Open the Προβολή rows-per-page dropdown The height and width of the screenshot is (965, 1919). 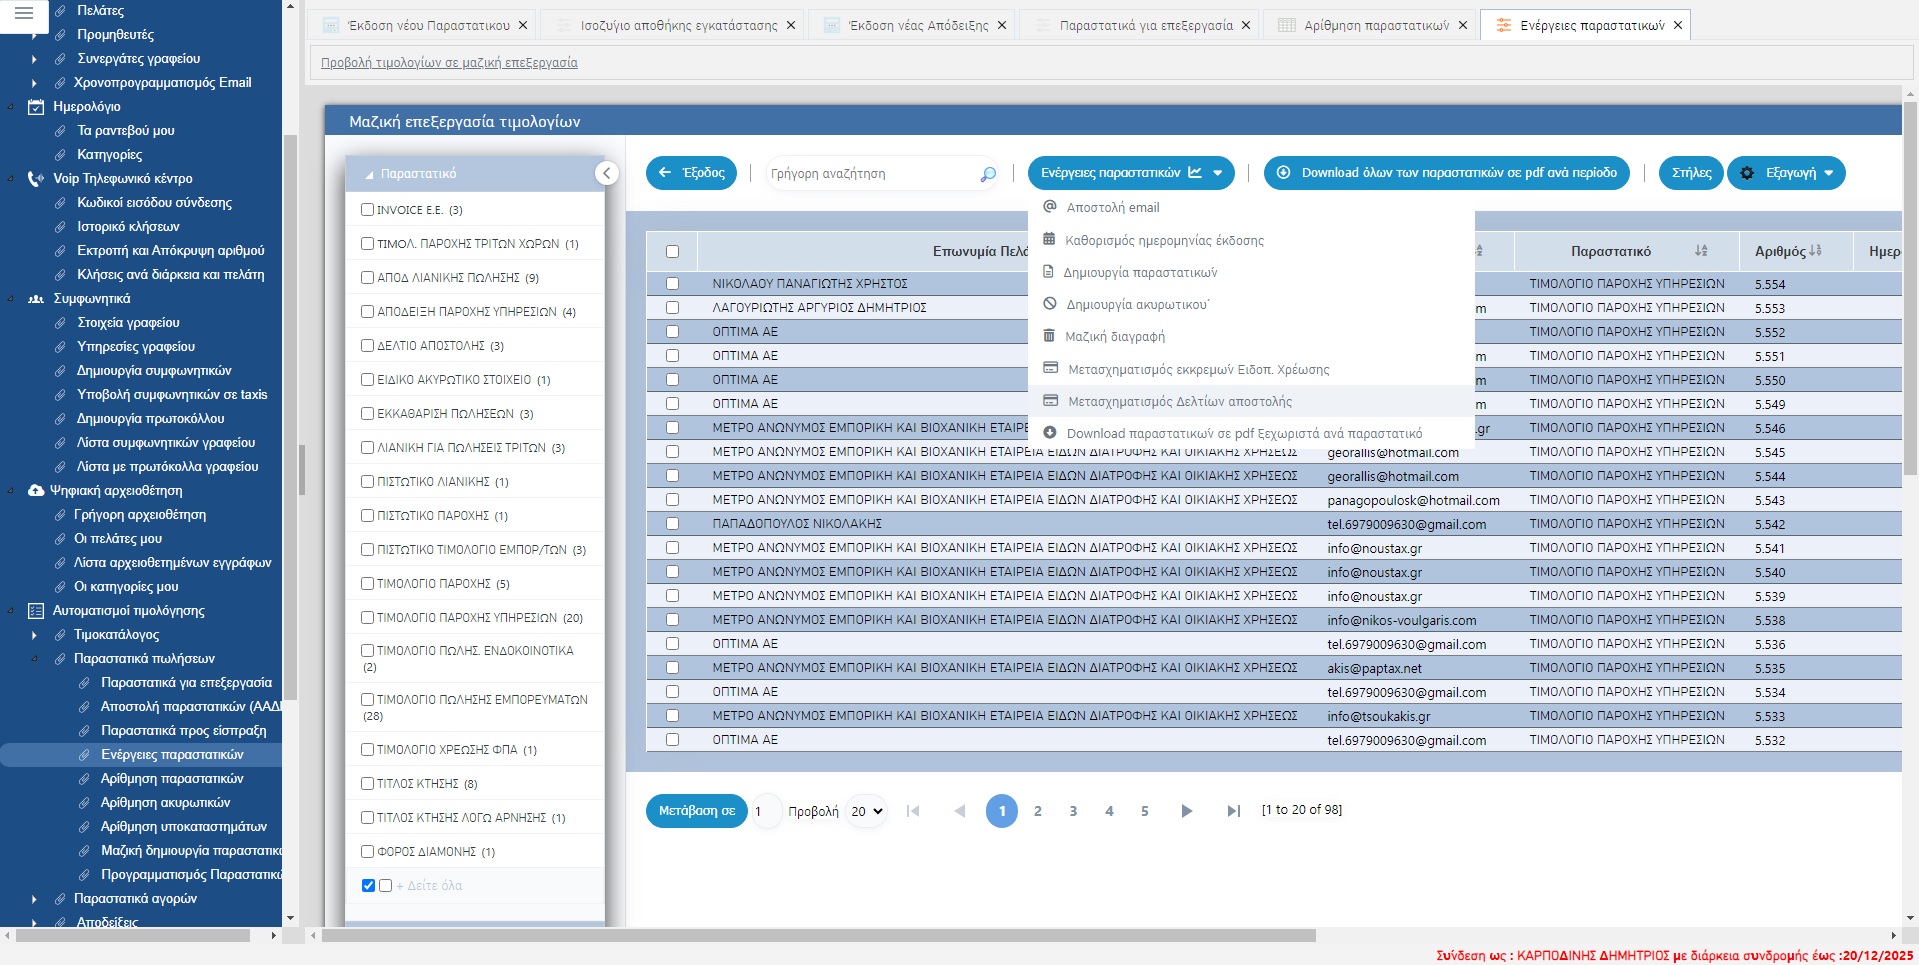pyautogui.click(x=866, y=811)
